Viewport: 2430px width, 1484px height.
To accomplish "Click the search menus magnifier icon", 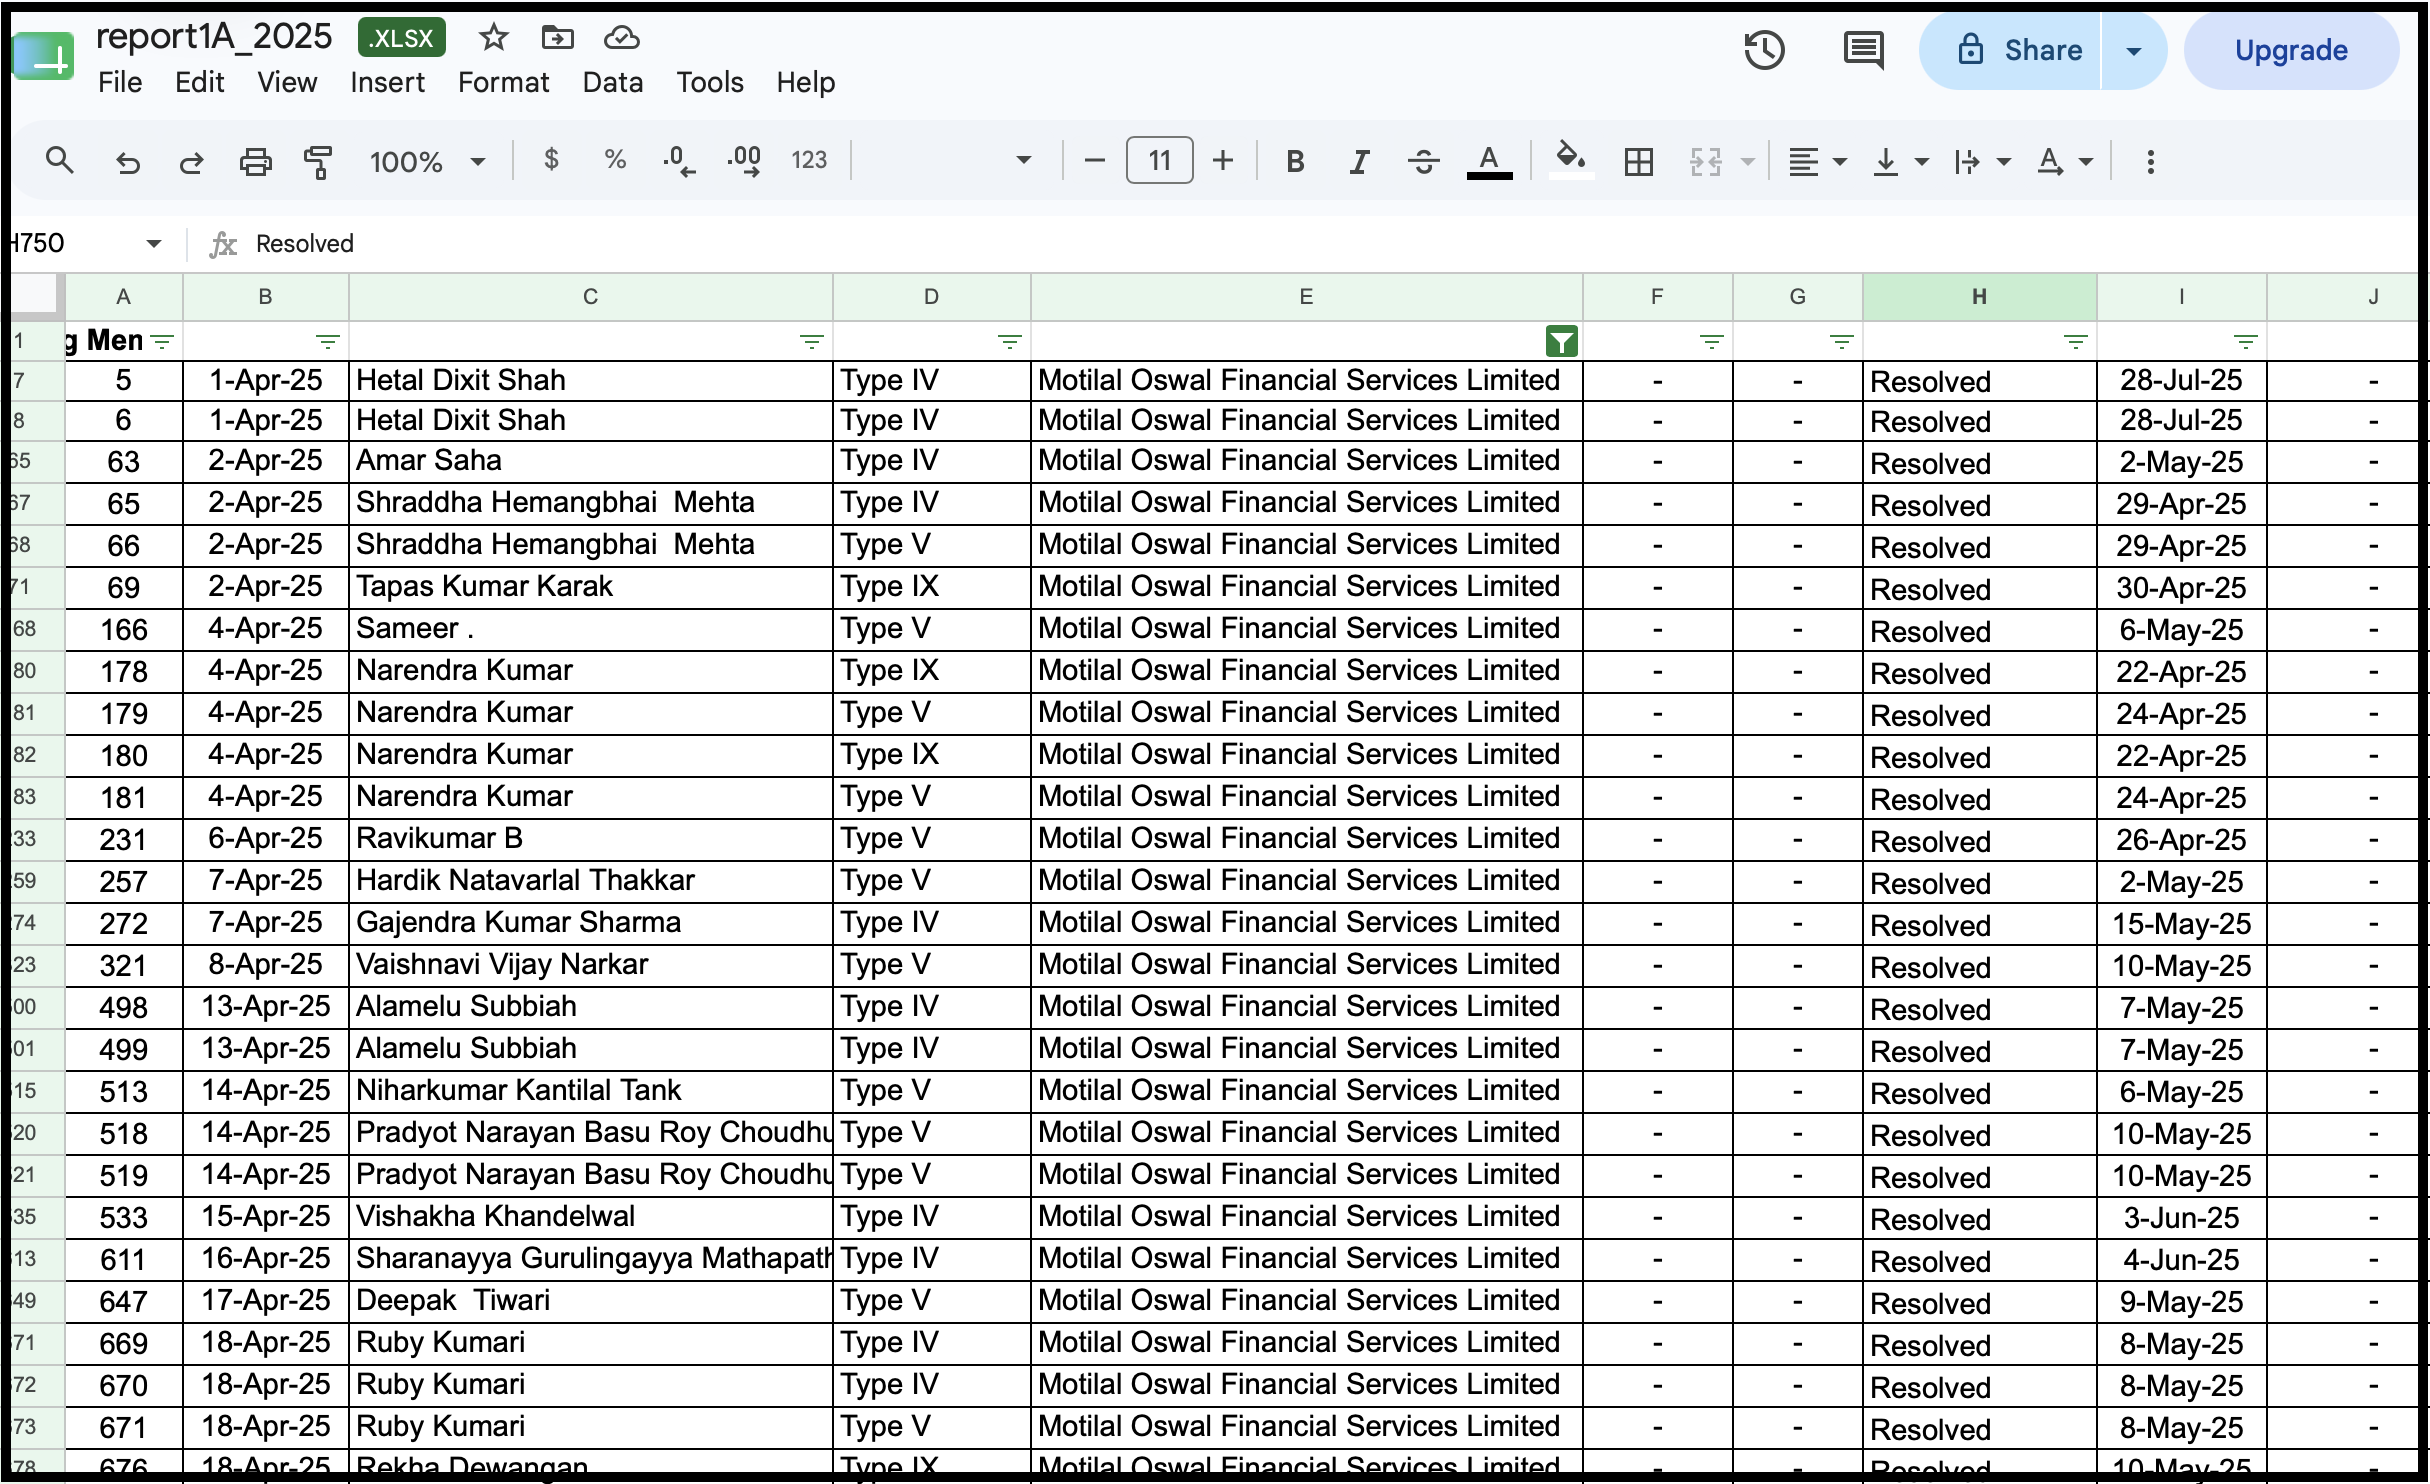I will 60,160.
